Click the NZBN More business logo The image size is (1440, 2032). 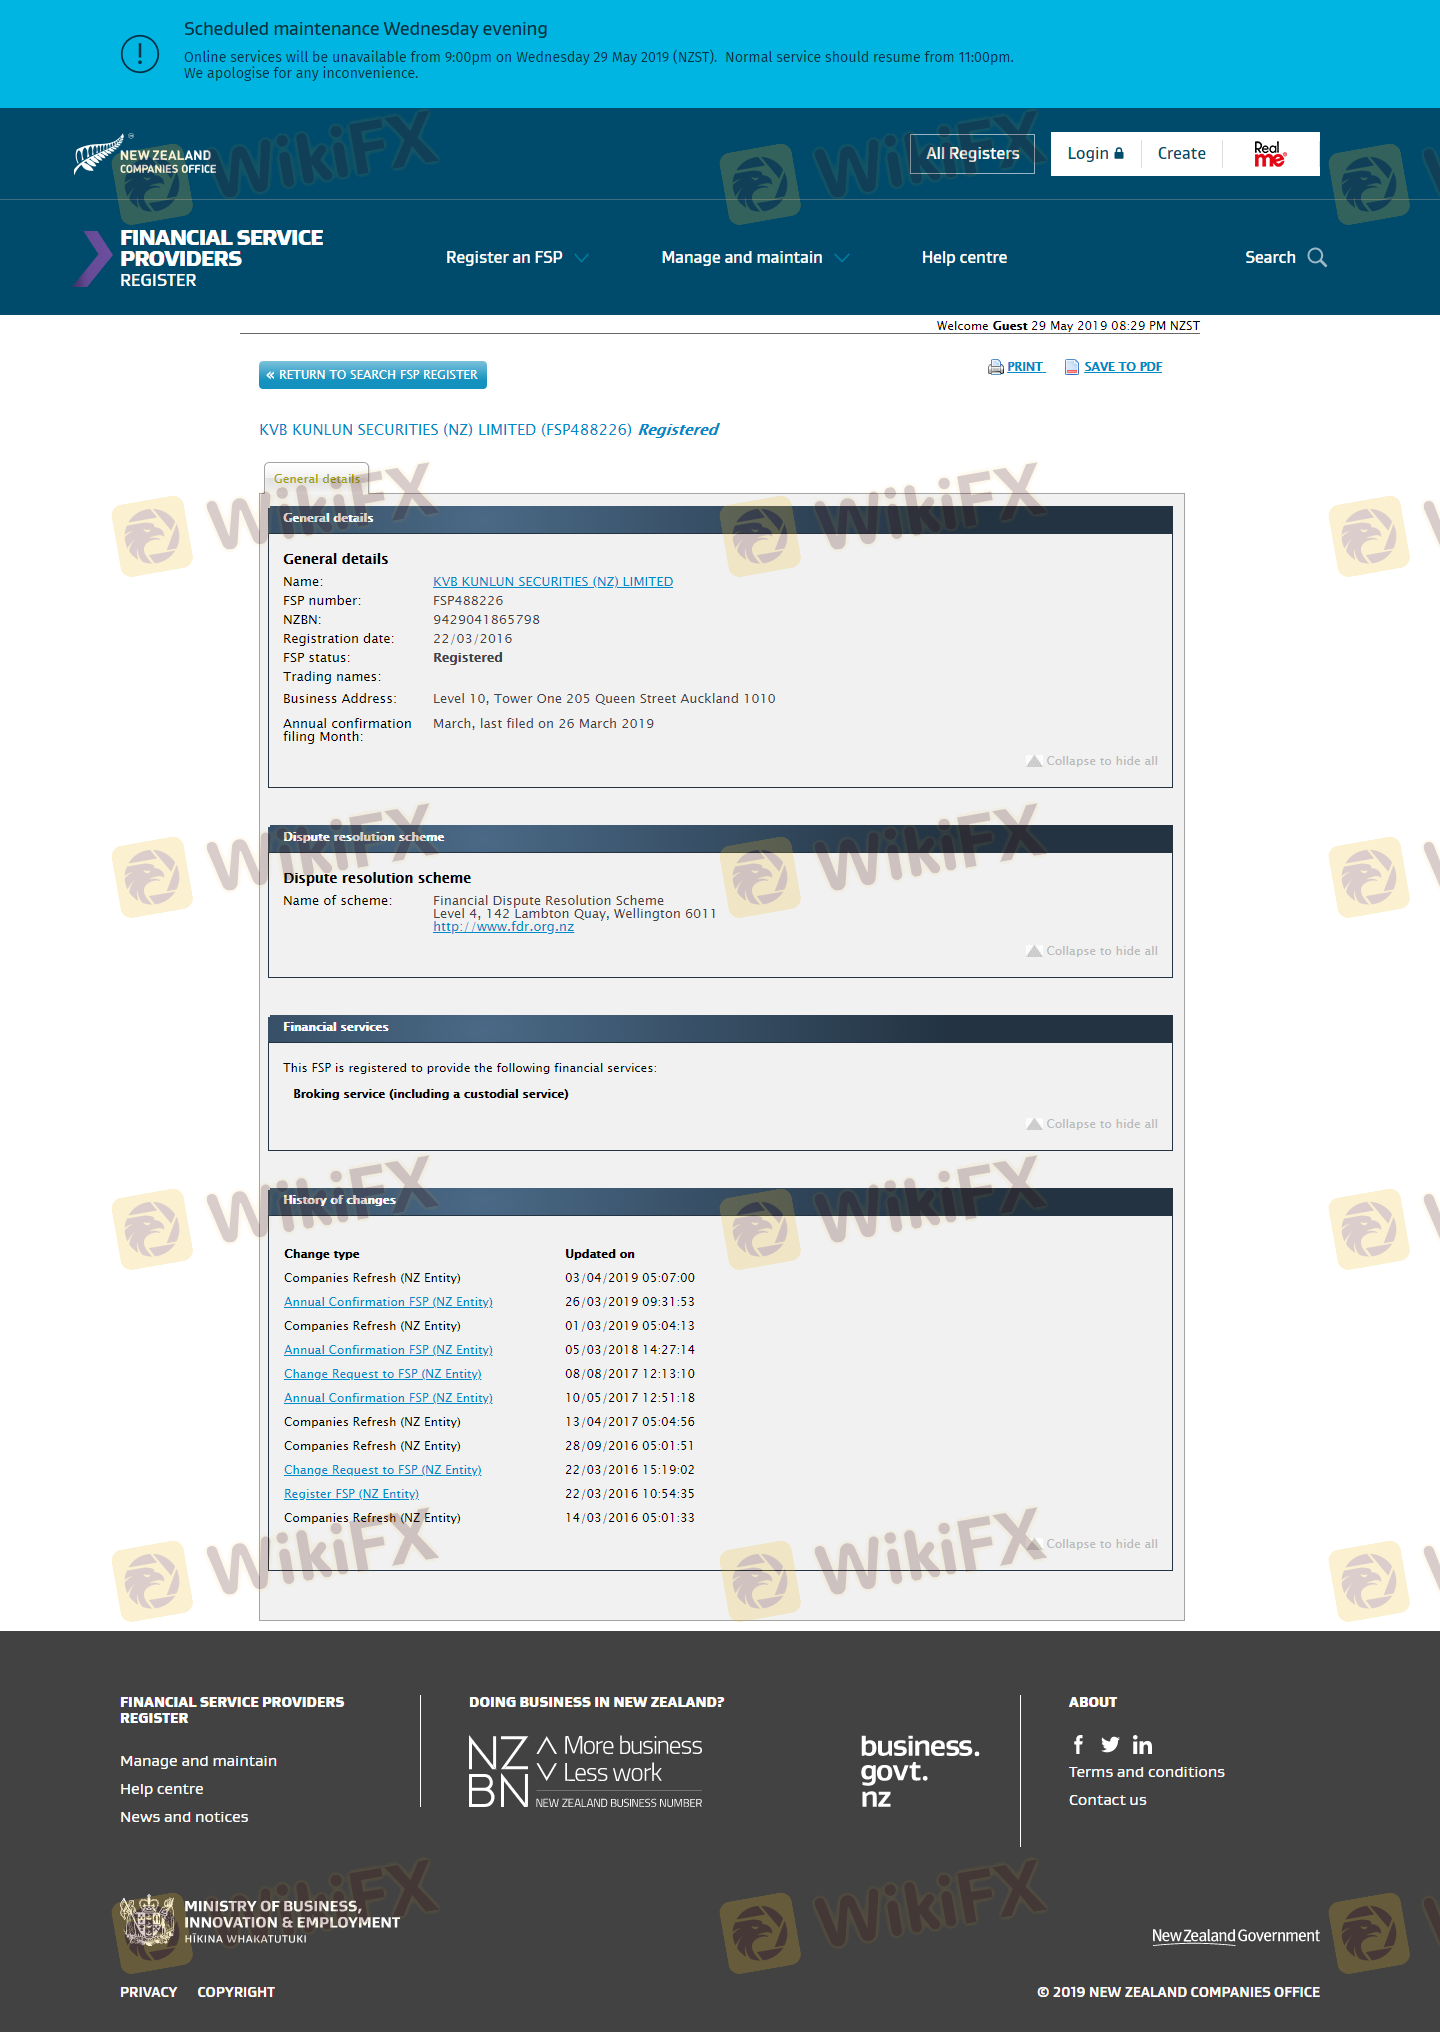tap(585, 1772)
